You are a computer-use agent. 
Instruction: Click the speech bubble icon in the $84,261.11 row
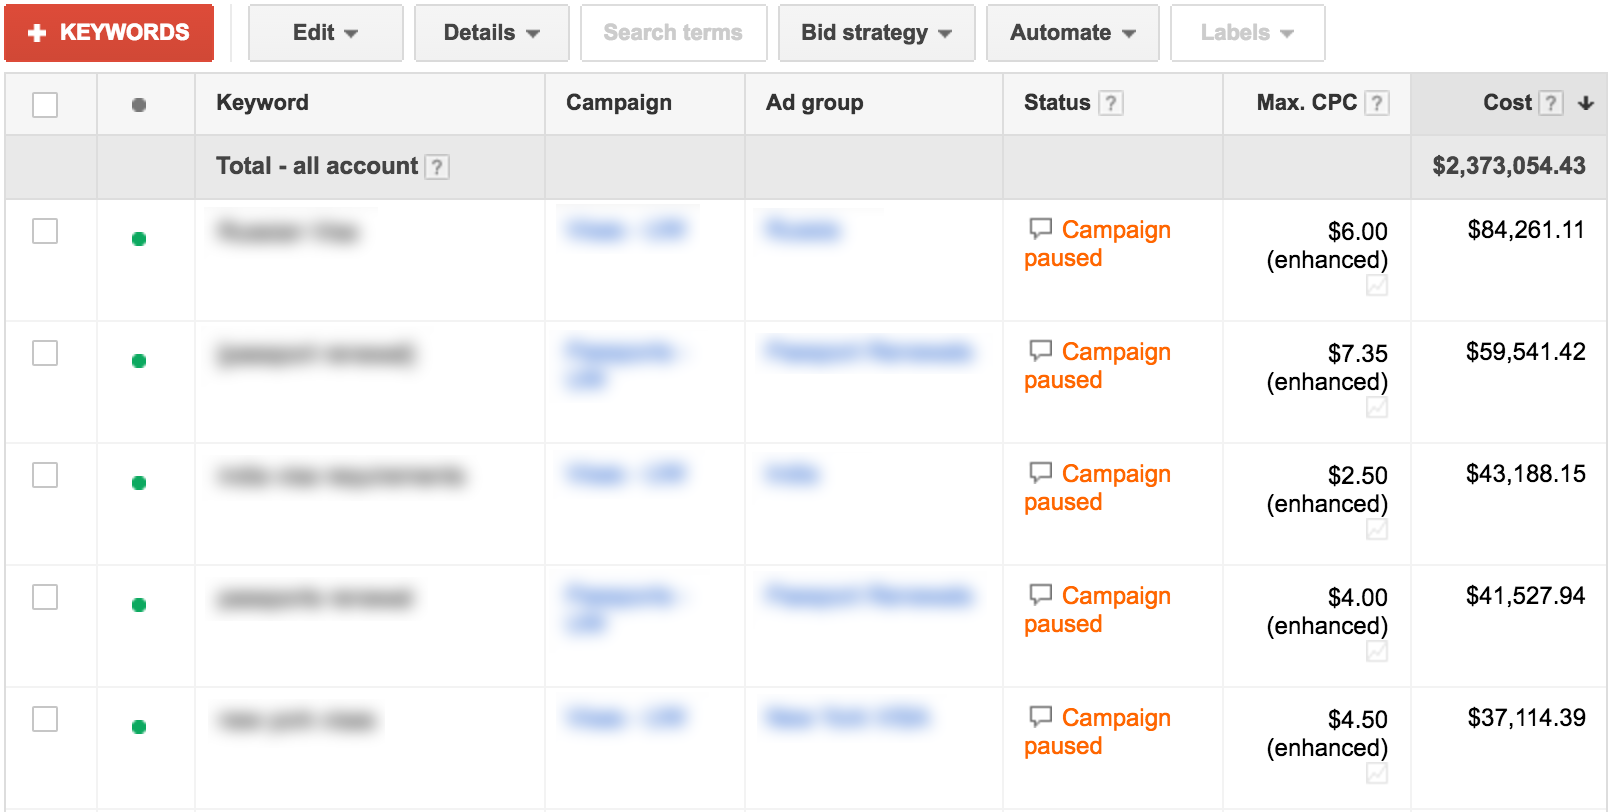(1040, 229)
